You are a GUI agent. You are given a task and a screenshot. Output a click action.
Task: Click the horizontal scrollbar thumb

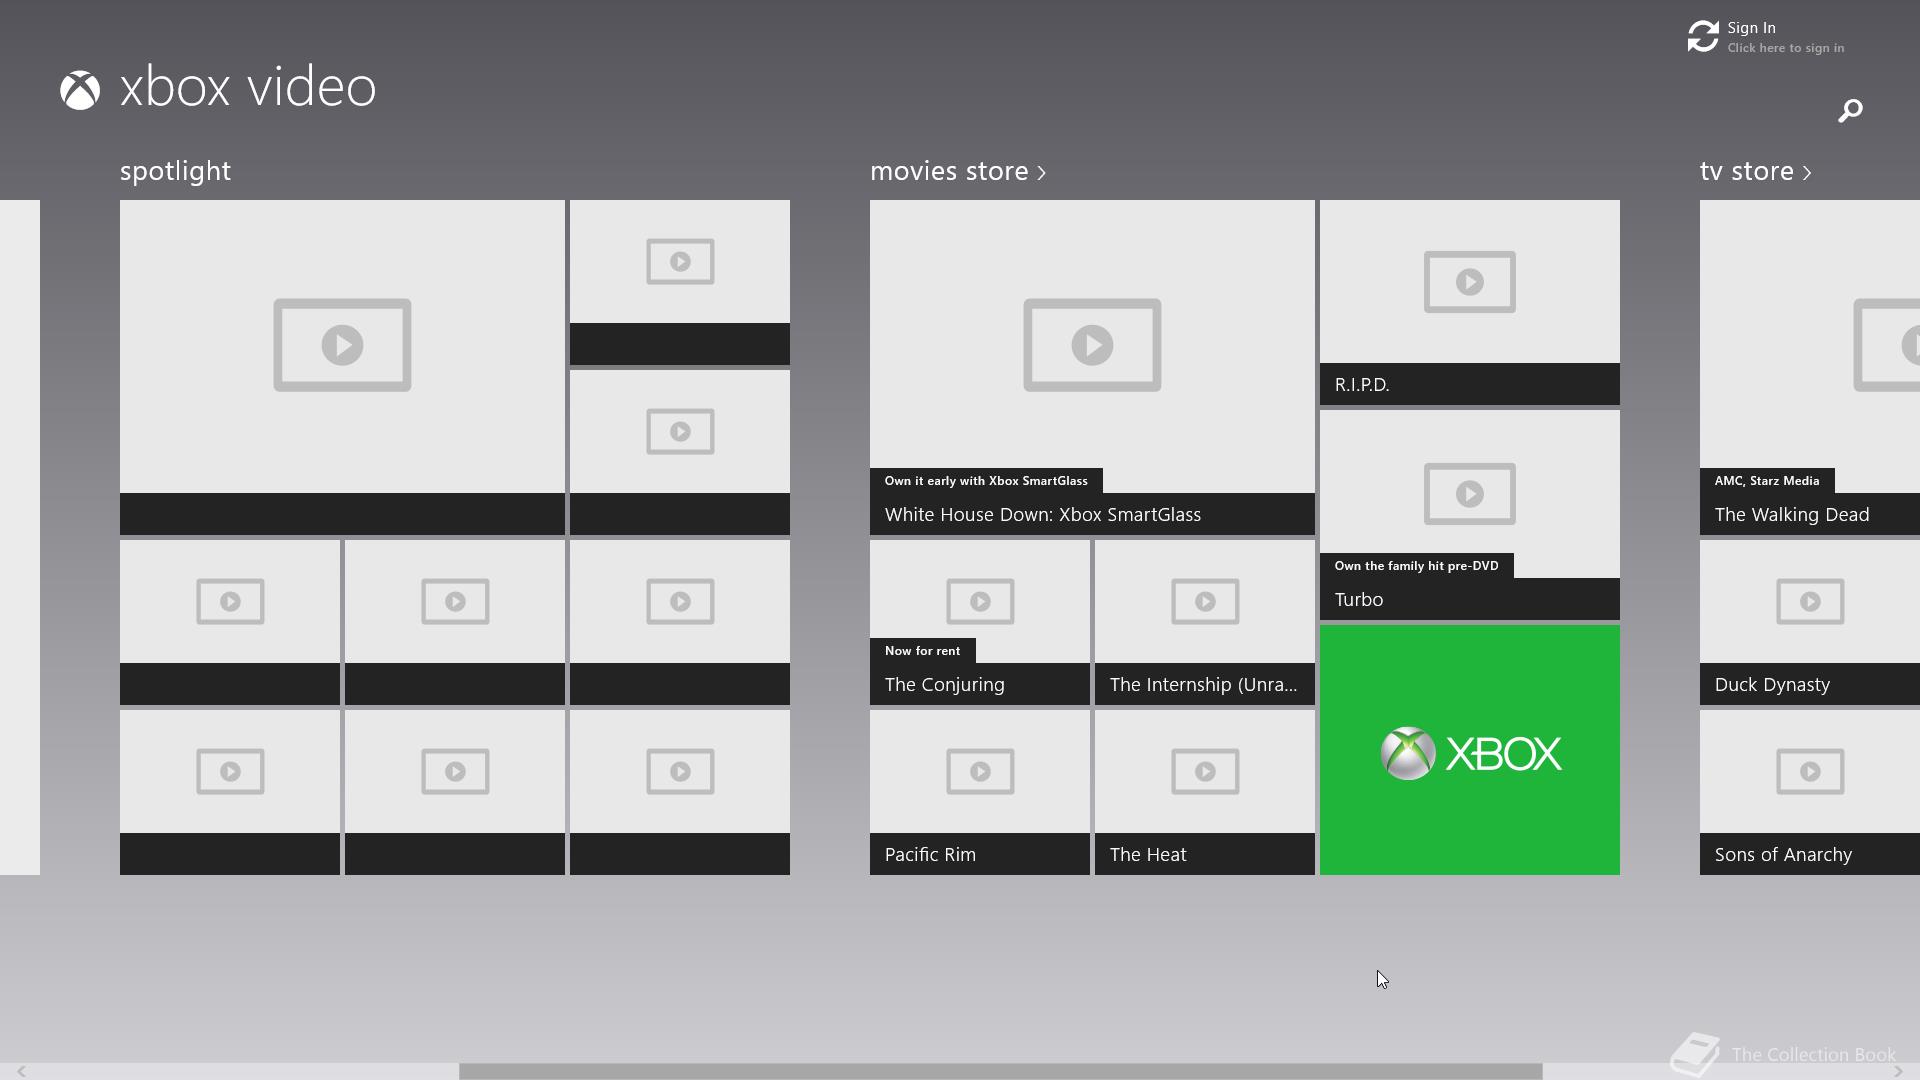(x=1000, y=1071)
